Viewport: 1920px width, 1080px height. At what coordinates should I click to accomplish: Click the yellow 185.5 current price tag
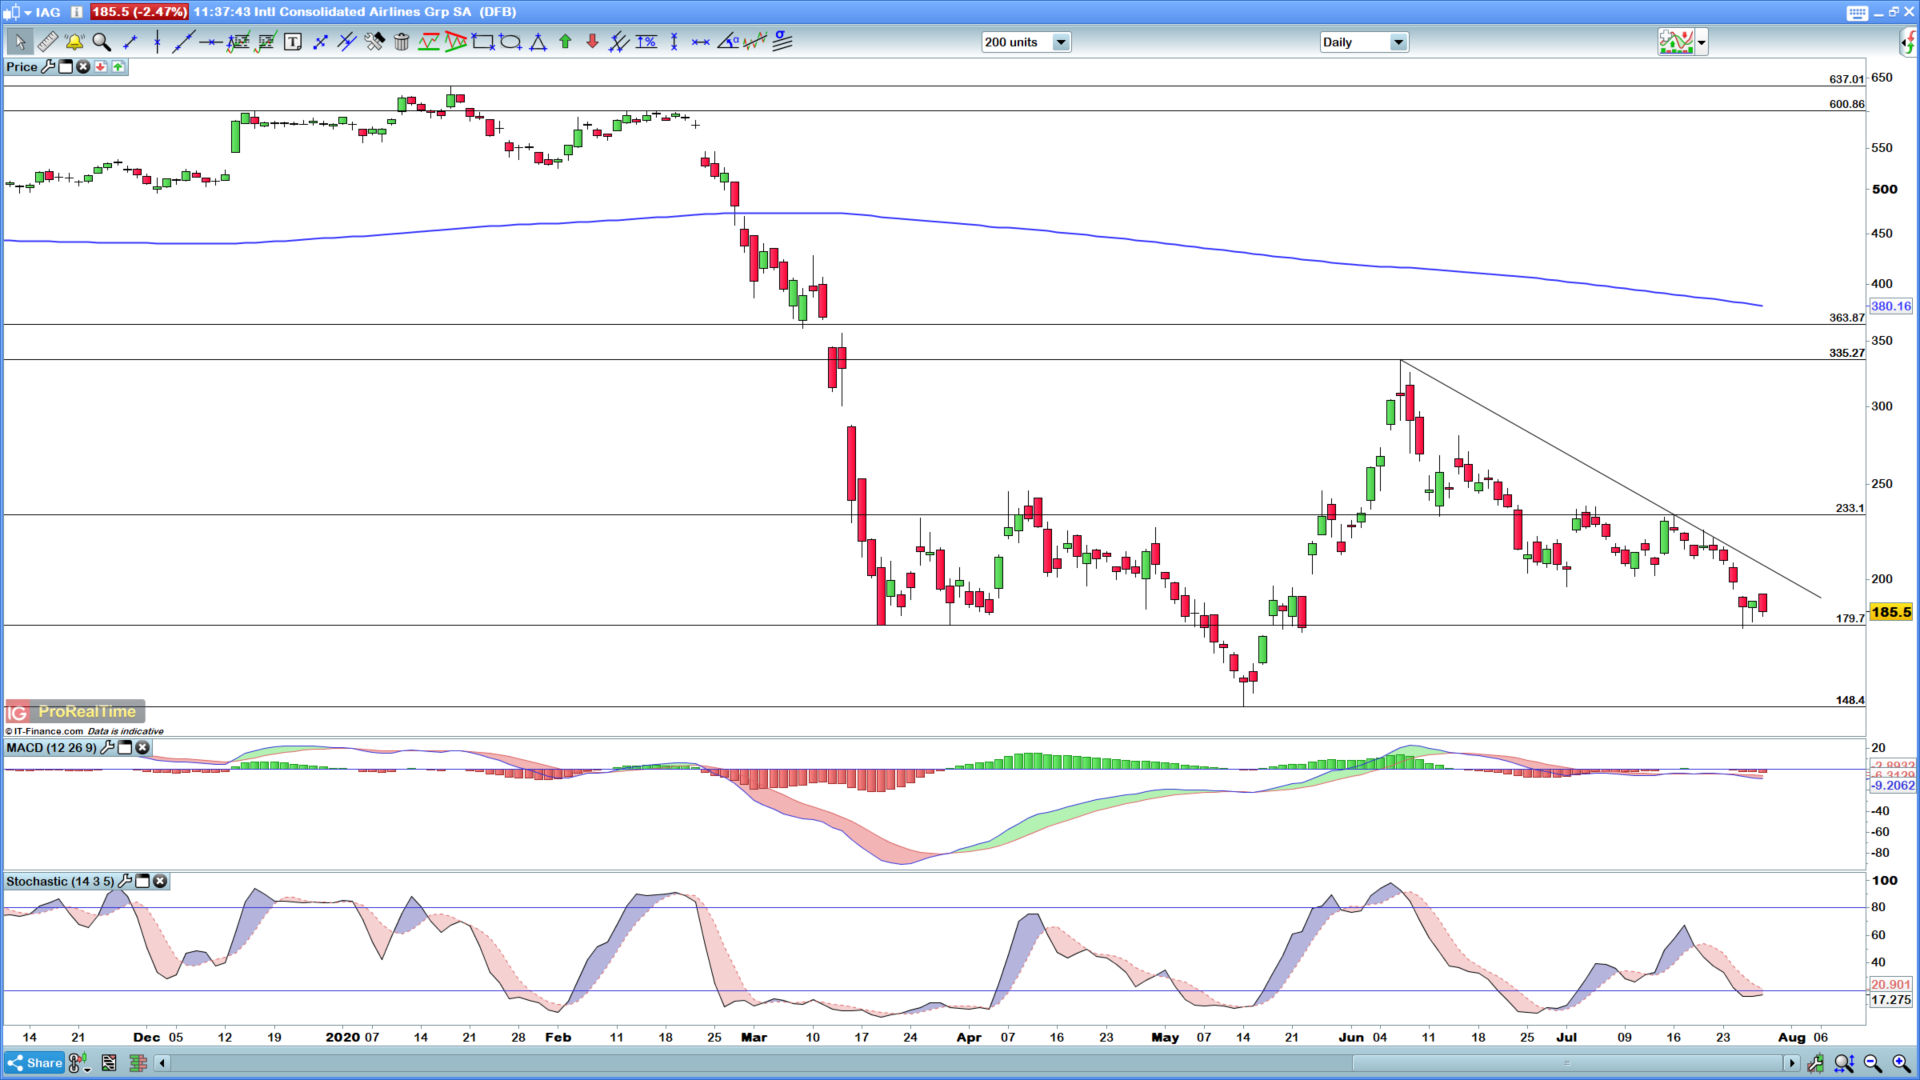click(1890, 612)
